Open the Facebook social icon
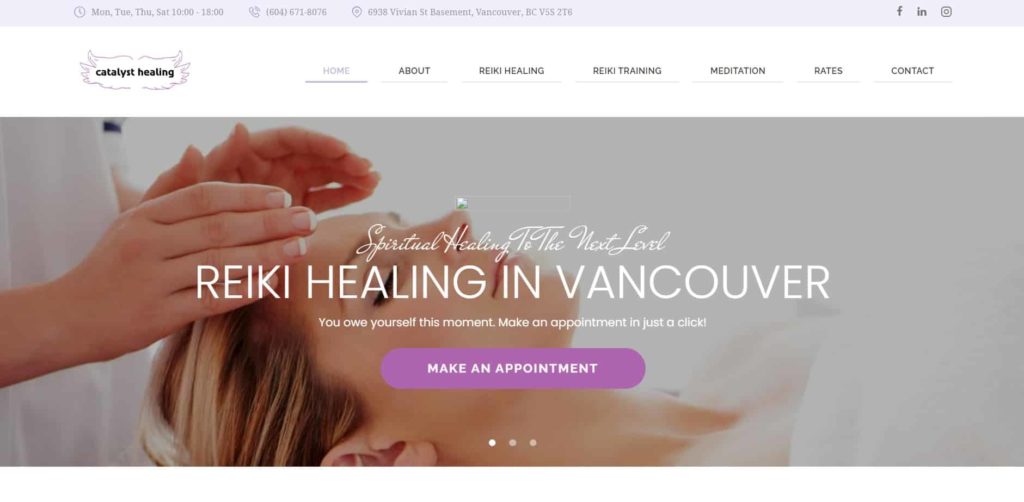Image resolution: width=1024 pixels, height=502 pixels. click(x=899, y=11)
